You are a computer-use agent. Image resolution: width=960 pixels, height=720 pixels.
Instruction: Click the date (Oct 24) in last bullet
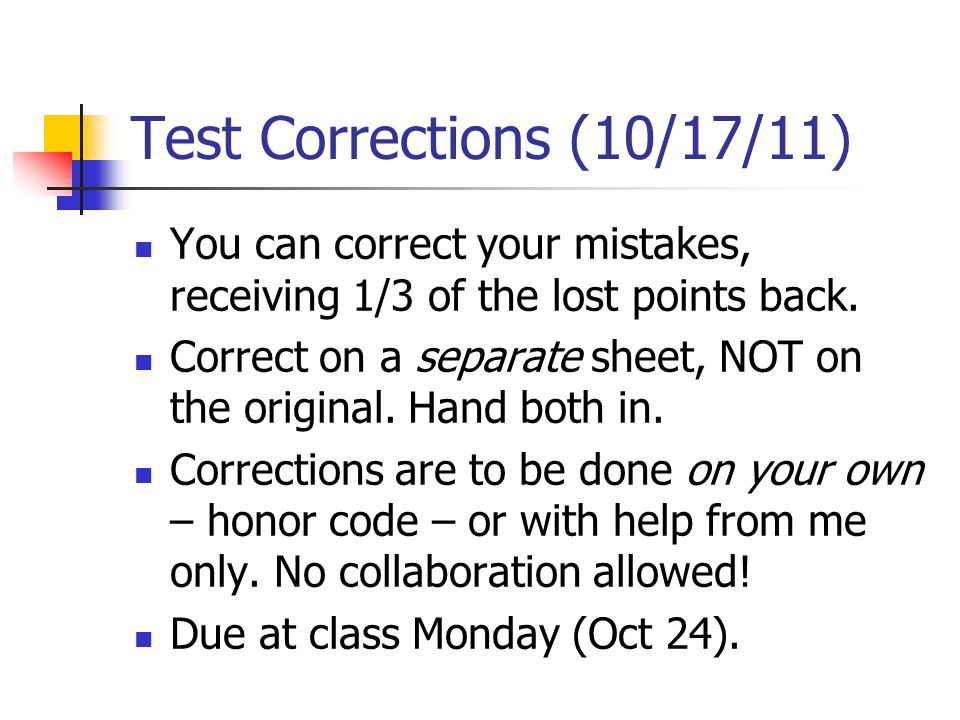point(656,636)
